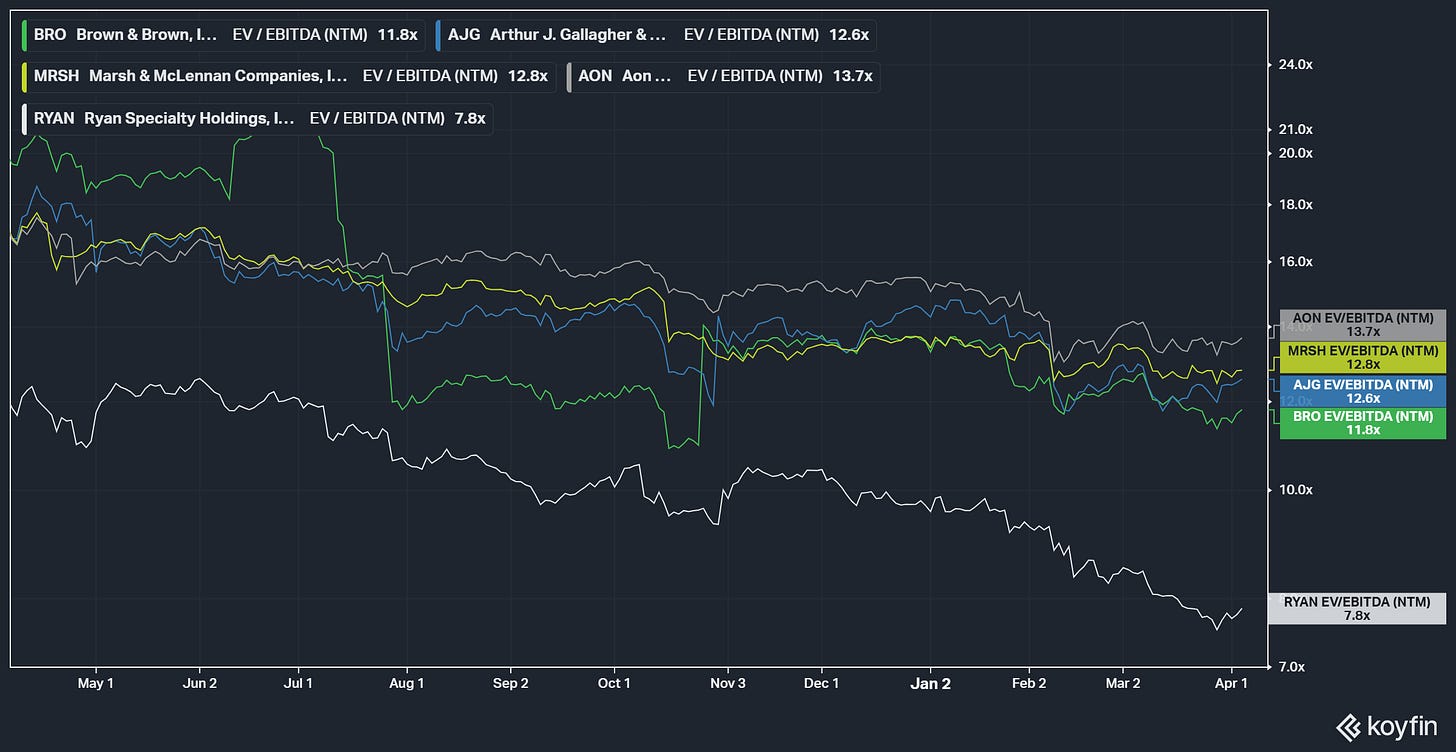Click the gray AON EV/EBITDA (NTM) axis tag
The image size is (1456, 752).
coord(1362,325)
